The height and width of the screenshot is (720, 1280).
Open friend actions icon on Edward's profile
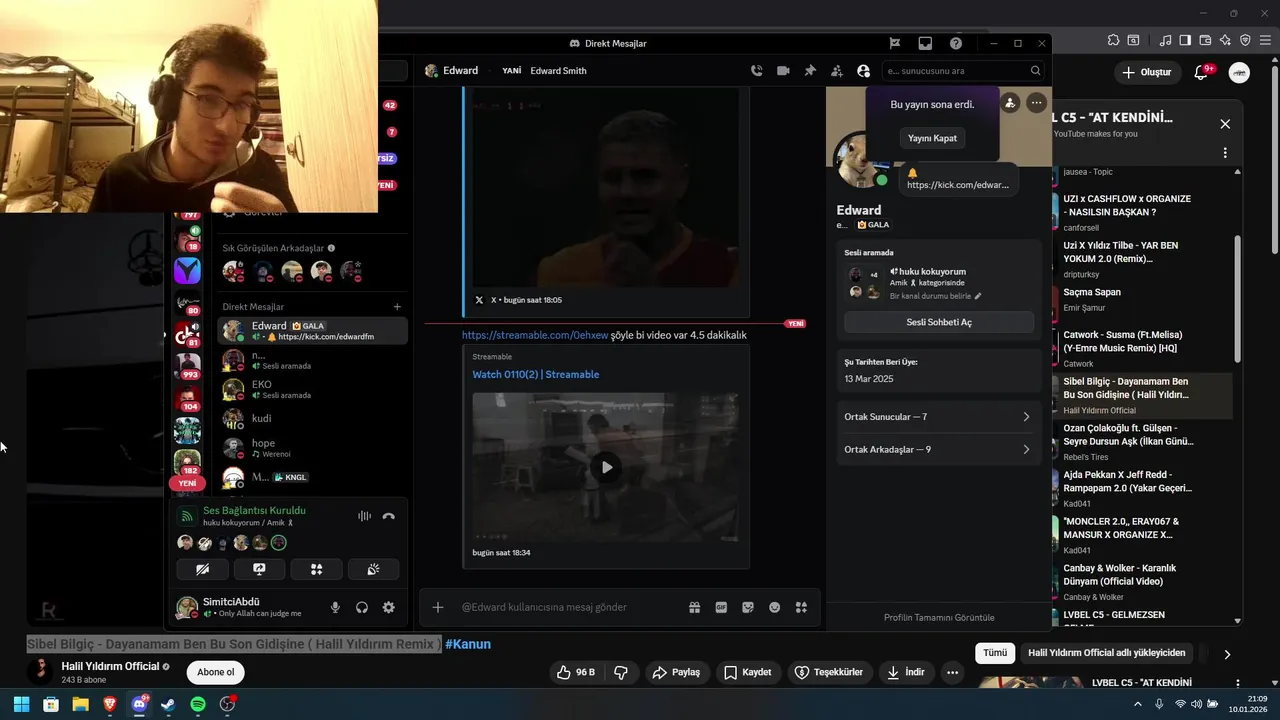[x=1010, y=102]
